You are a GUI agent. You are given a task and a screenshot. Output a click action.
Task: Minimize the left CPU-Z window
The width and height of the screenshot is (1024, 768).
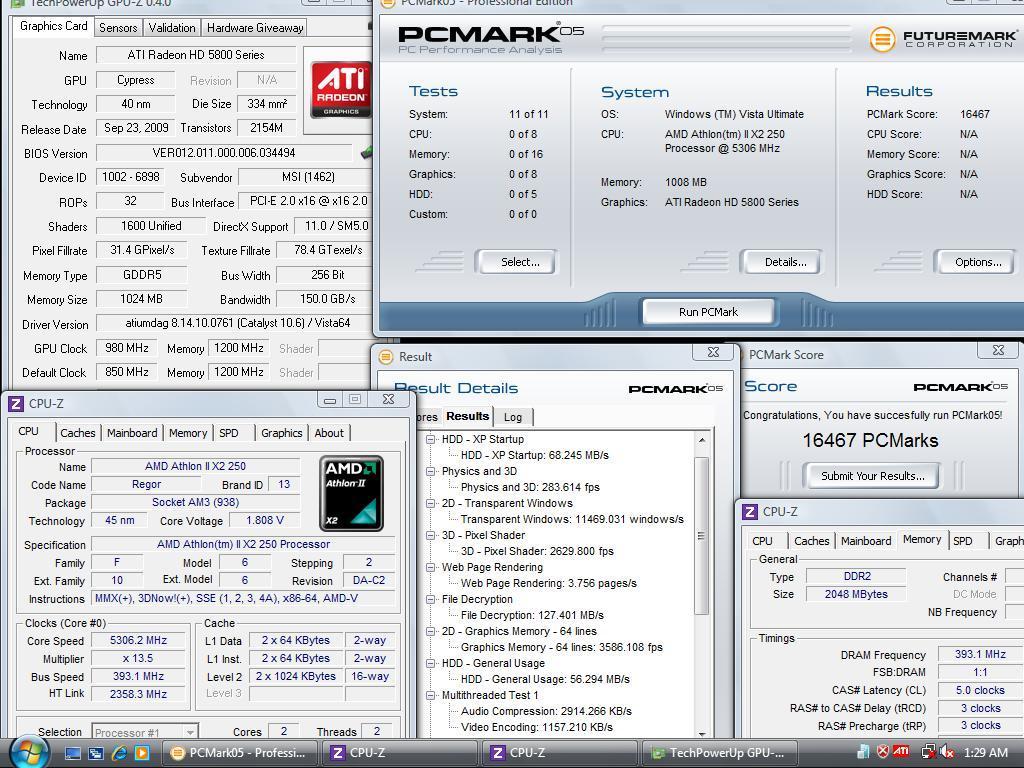coord(330,400)
